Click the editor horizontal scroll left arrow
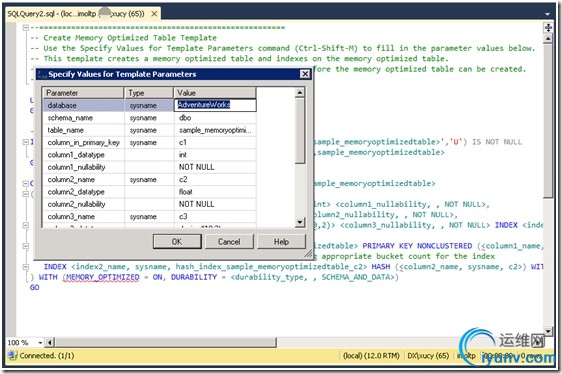The height and width of the screenshot is (374, 562). [x=50, y=342]
